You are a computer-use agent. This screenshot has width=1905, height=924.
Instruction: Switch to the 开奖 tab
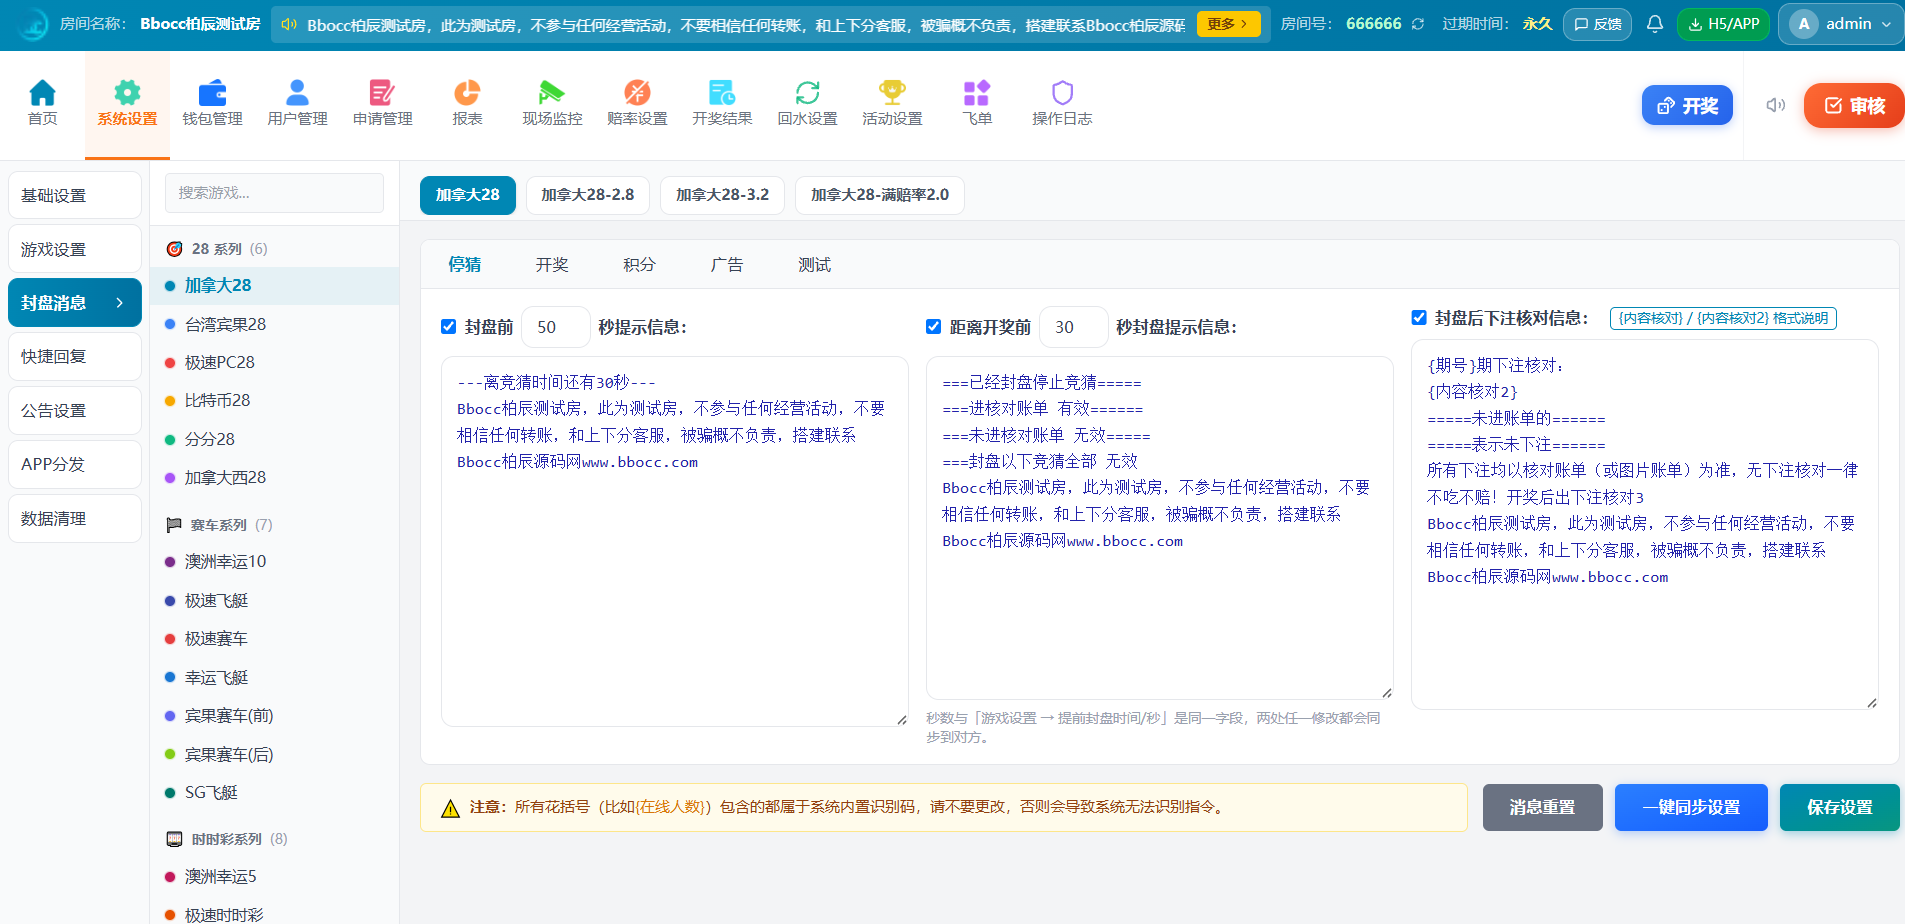pos(552,265)
